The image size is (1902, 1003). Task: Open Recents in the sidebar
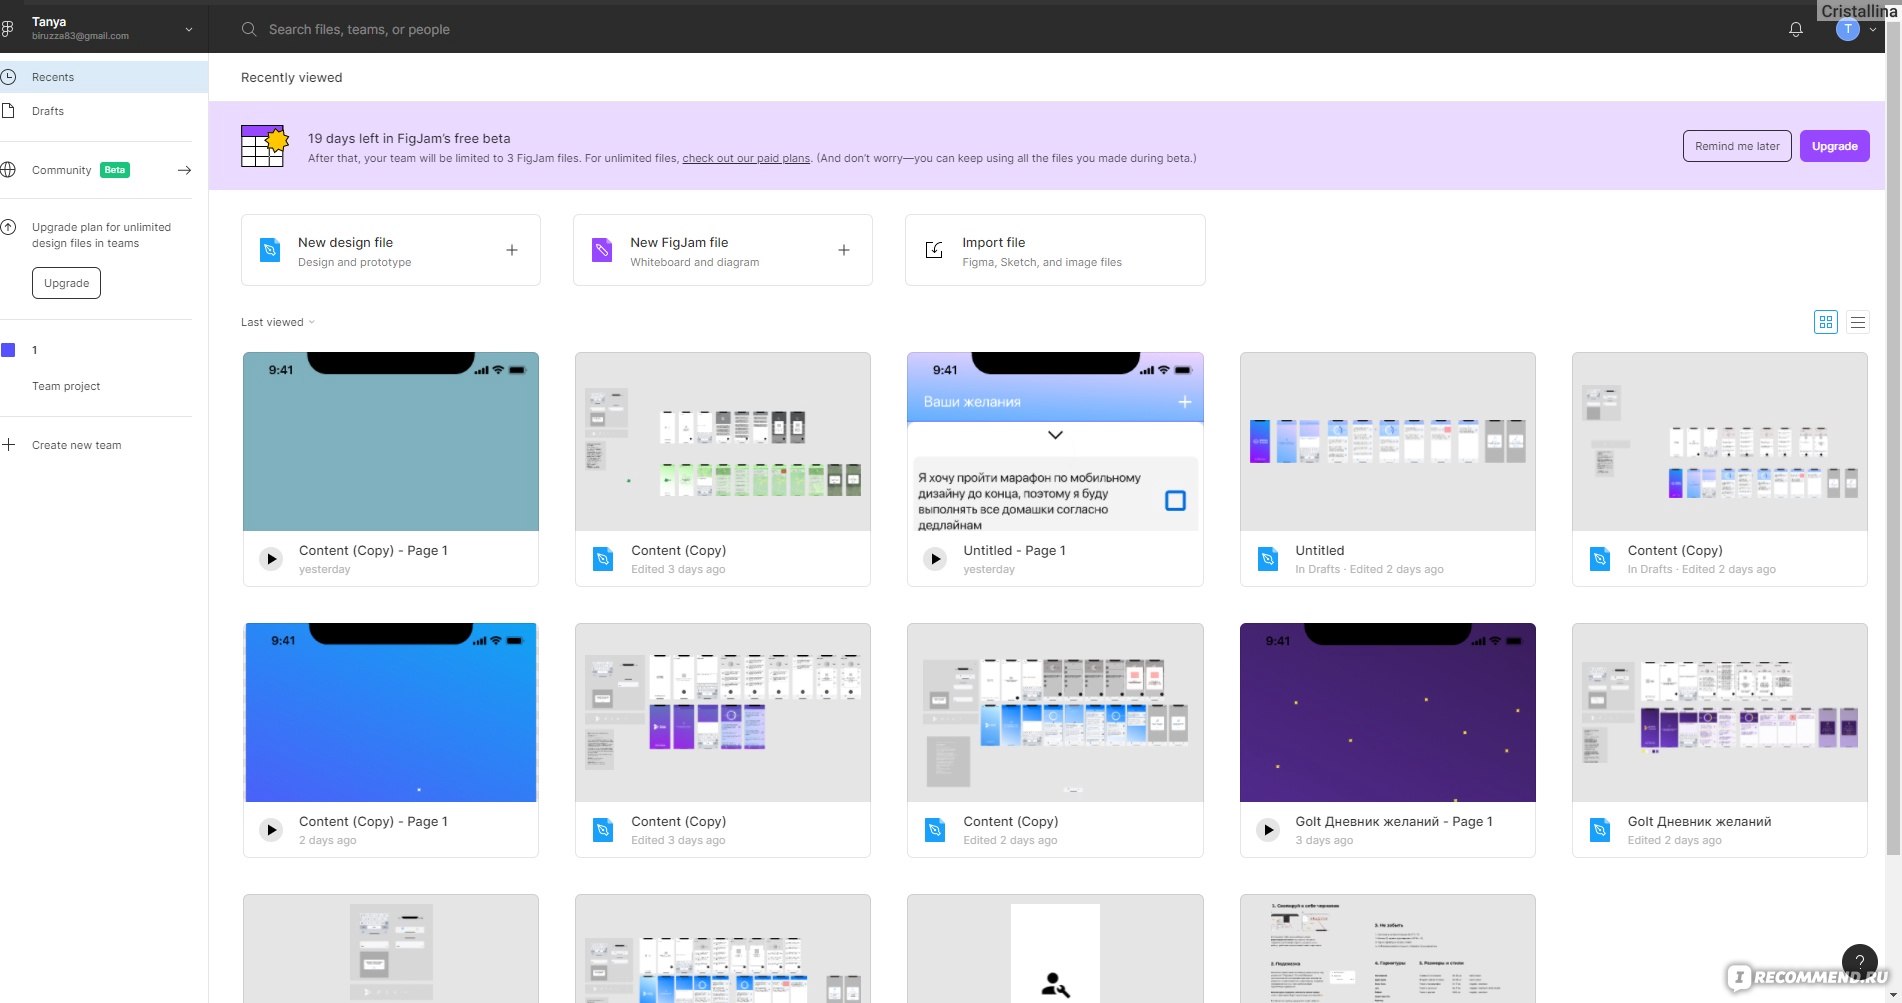point(104,77)
